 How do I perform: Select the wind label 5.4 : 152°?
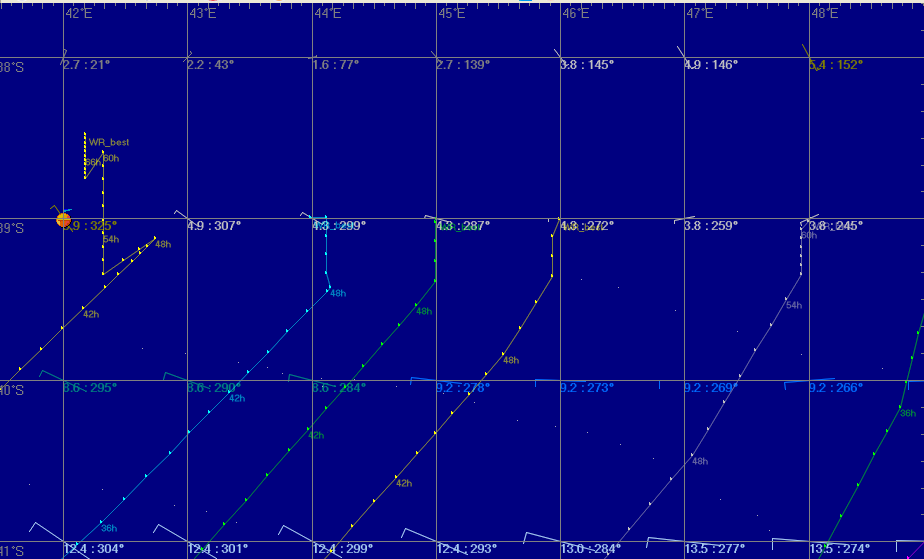835,65
